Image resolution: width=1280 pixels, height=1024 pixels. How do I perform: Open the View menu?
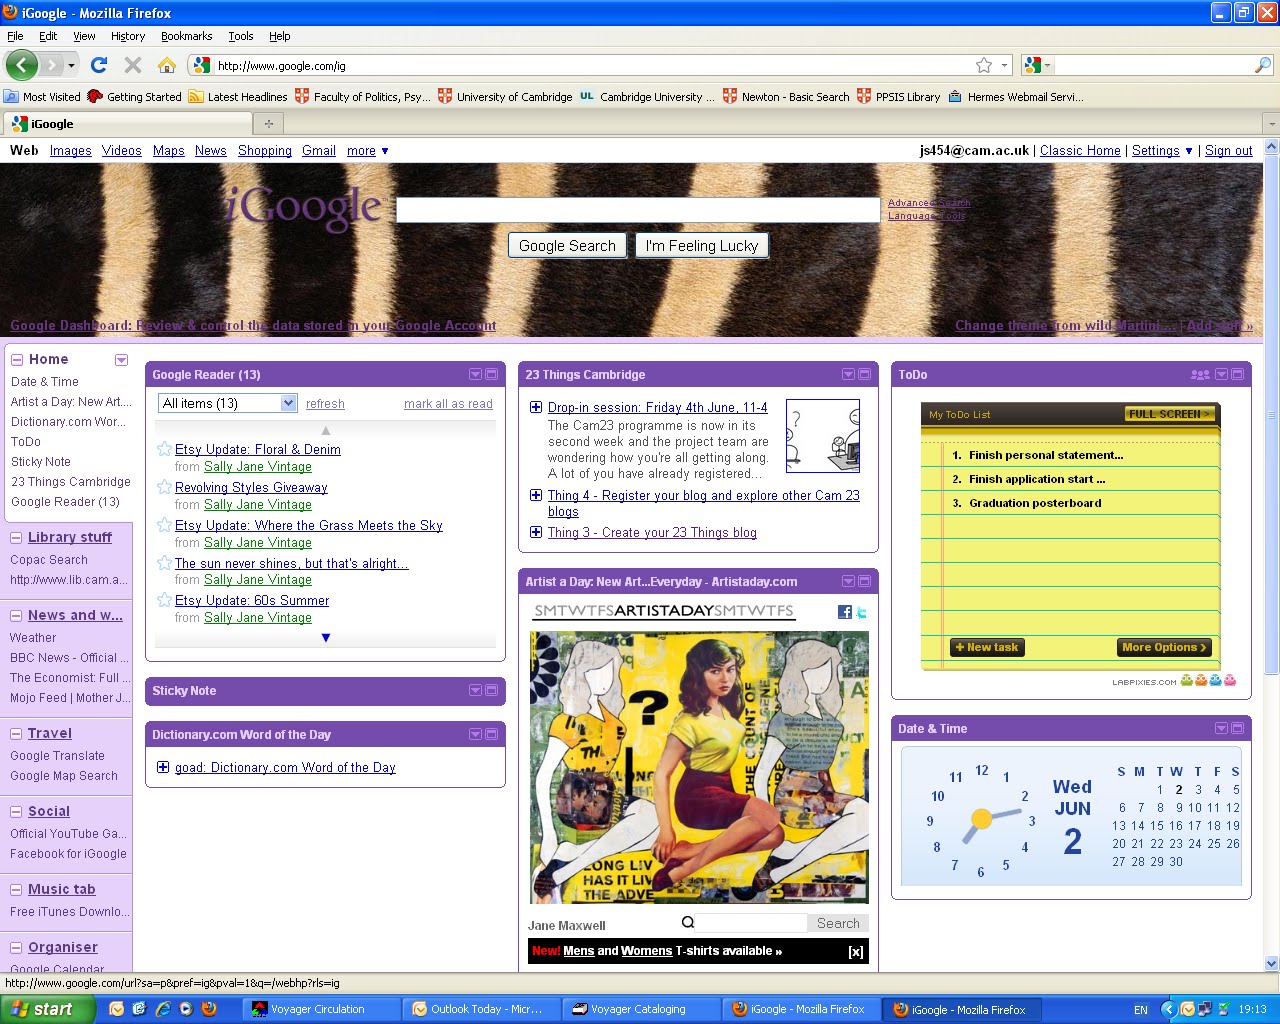pyautogui.click(x=84, y=36)
